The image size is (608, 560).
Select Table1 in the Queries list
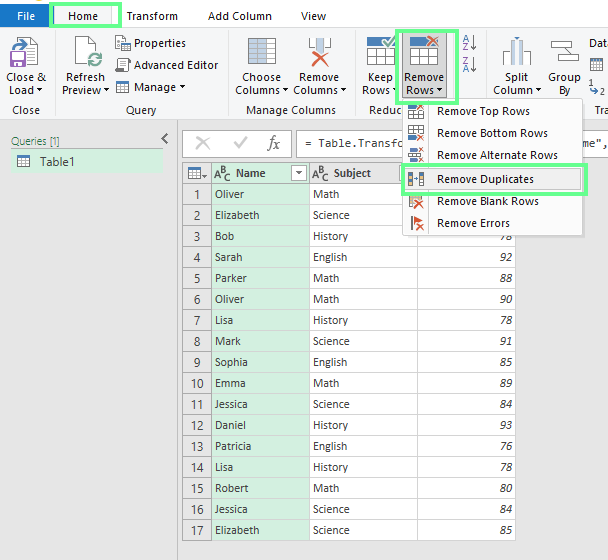click(60, 162)
